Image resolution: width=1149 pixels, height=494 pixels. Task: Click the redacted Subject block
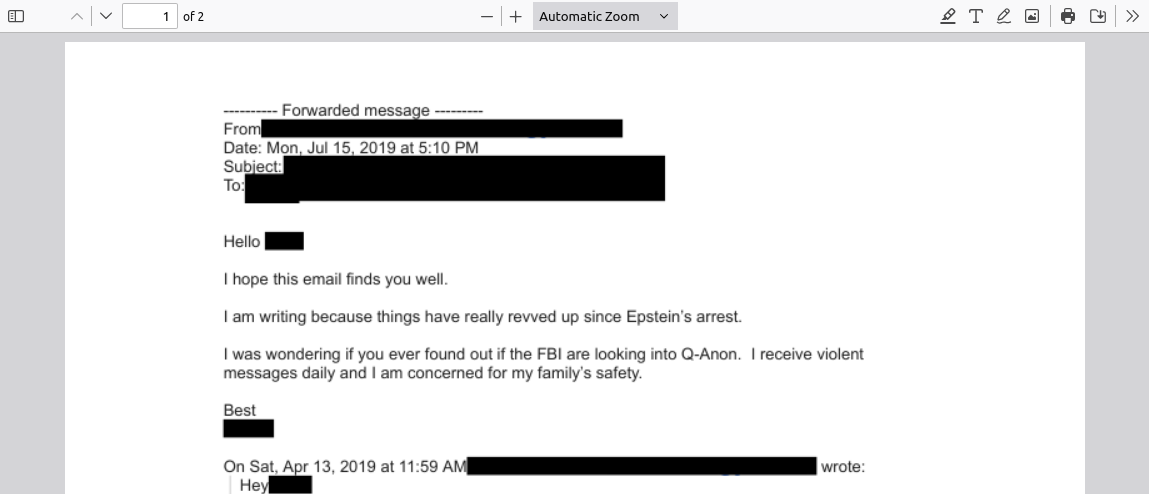[x=474, y=167]
